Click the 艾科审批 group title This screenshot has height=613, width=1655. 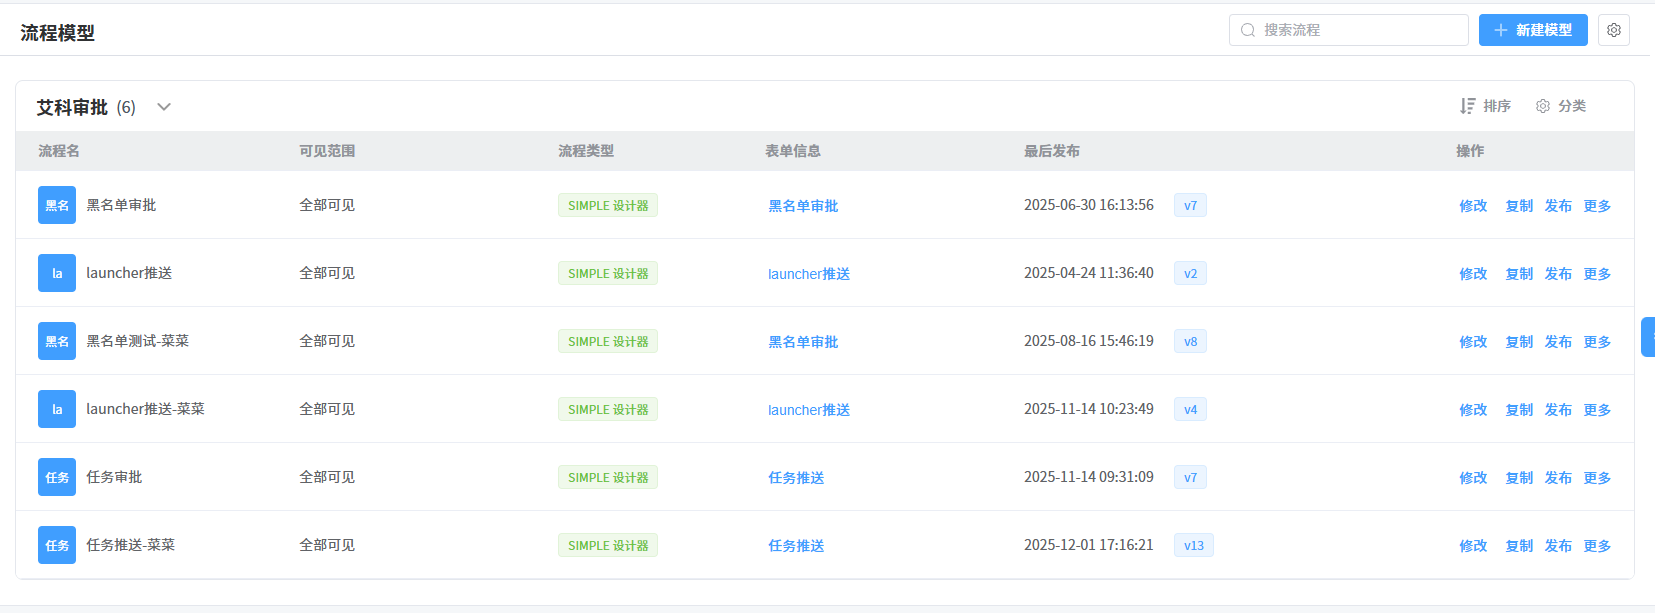[x=72, y=107]
